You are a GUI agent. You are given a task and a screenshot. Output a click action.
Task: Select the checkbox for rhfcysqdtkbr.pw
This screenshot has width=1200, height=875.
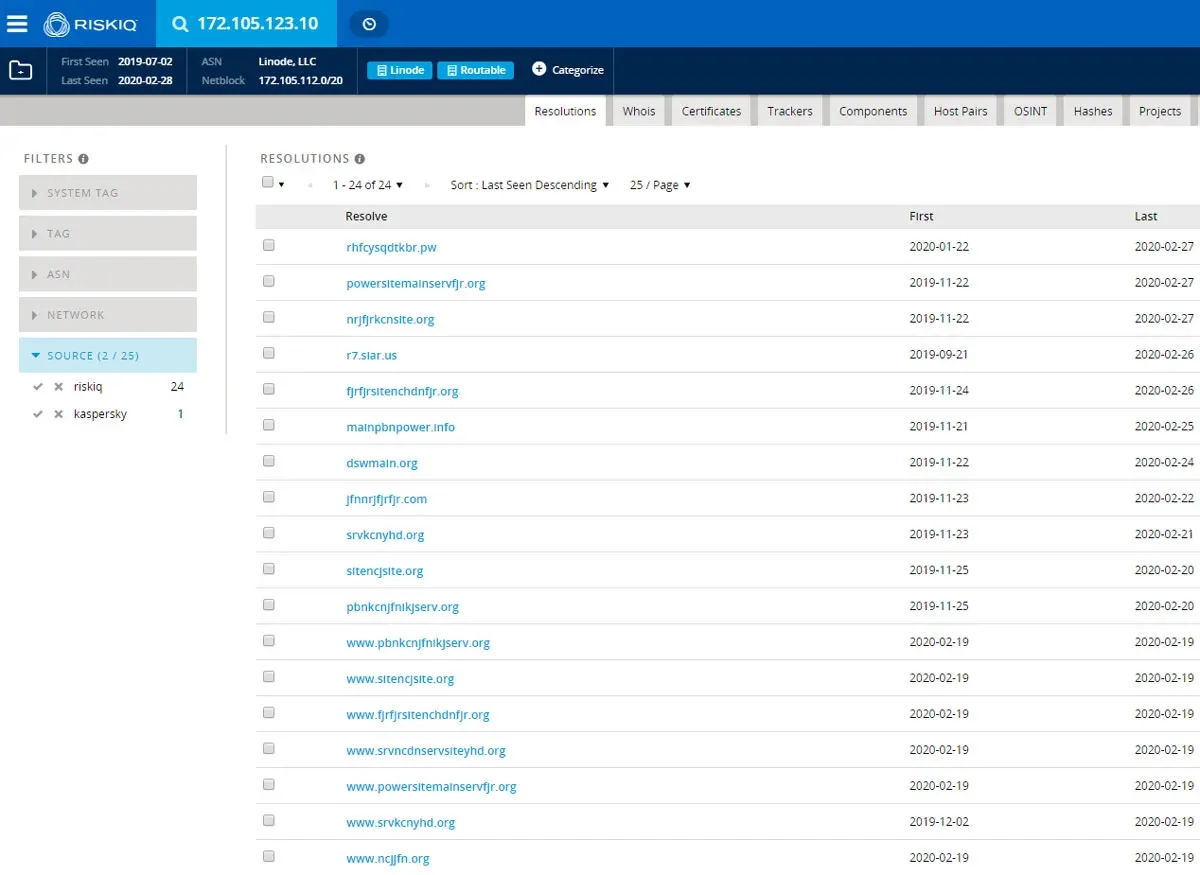268,244
